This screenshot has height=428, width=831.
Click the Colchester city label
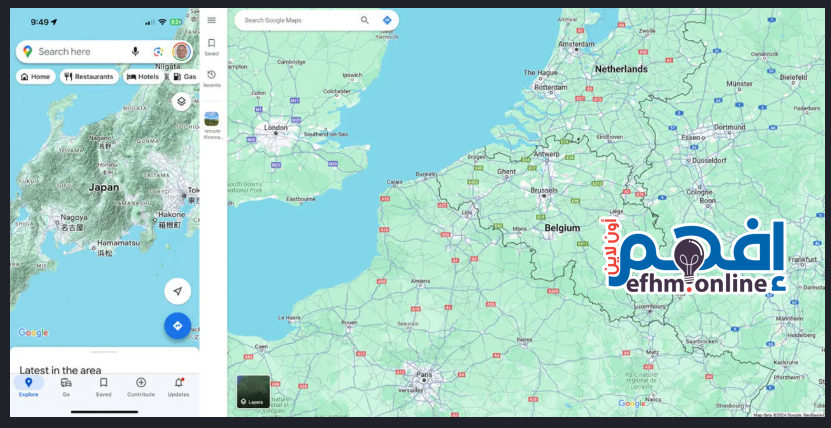point(338,91)
